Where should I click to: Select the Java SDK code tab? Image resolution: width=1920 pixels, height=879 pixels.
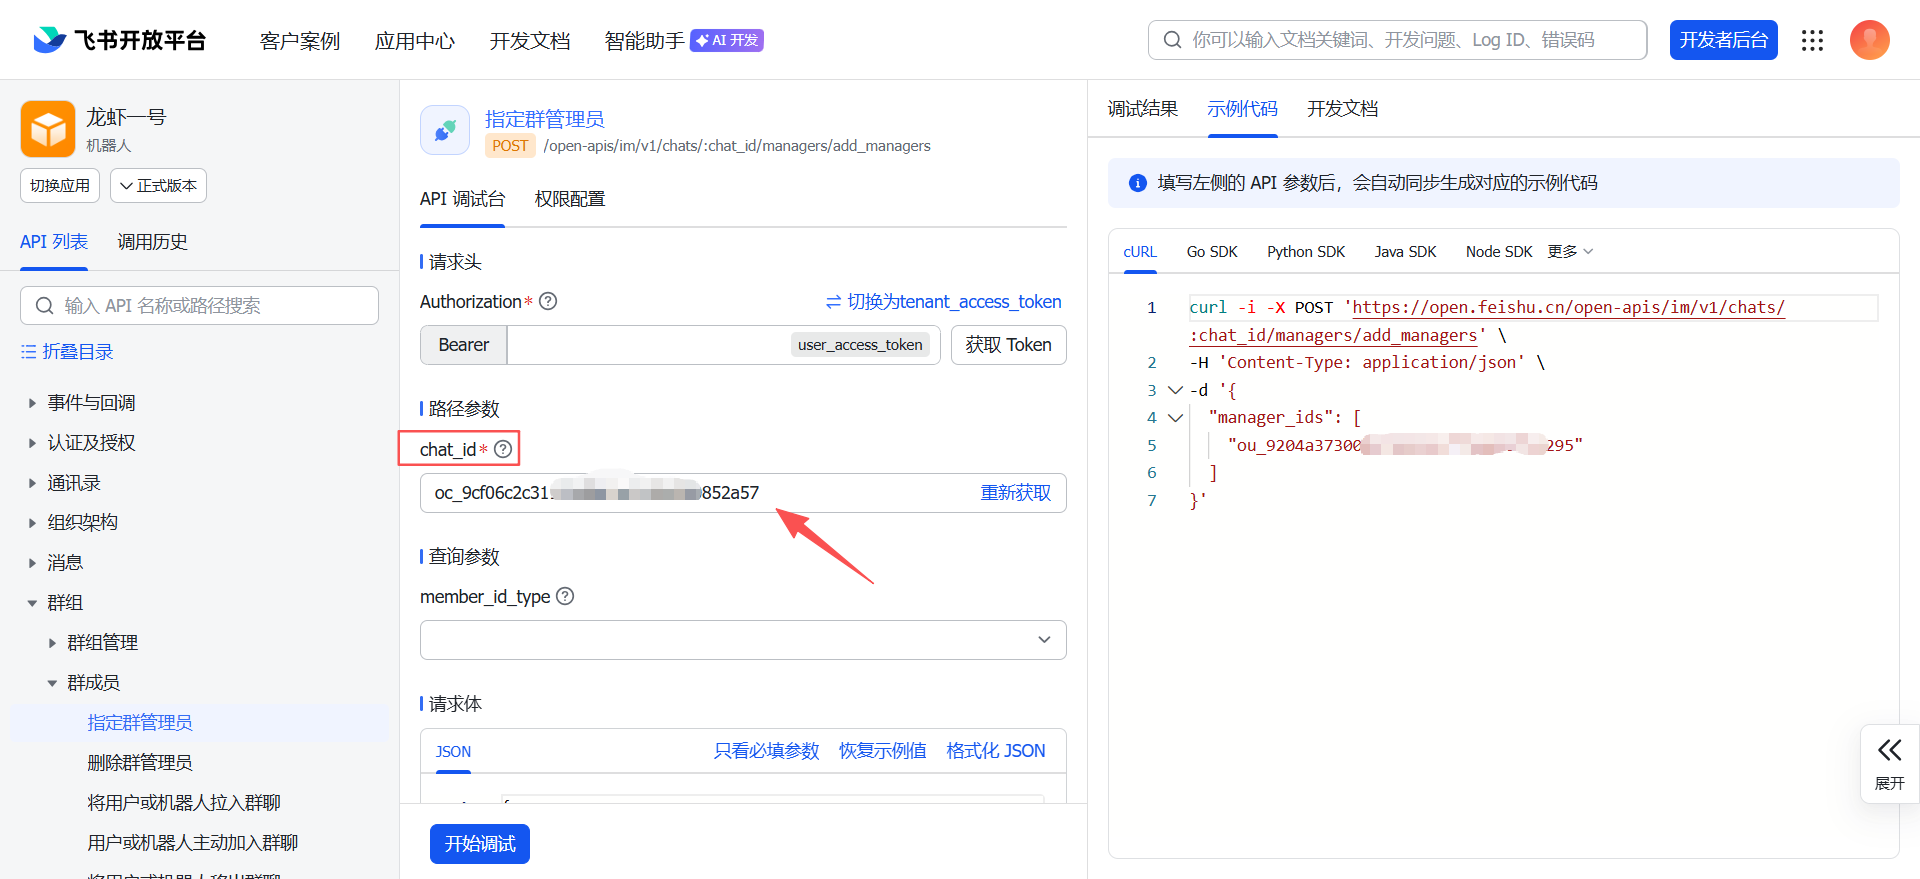(x=1405, y=252)
